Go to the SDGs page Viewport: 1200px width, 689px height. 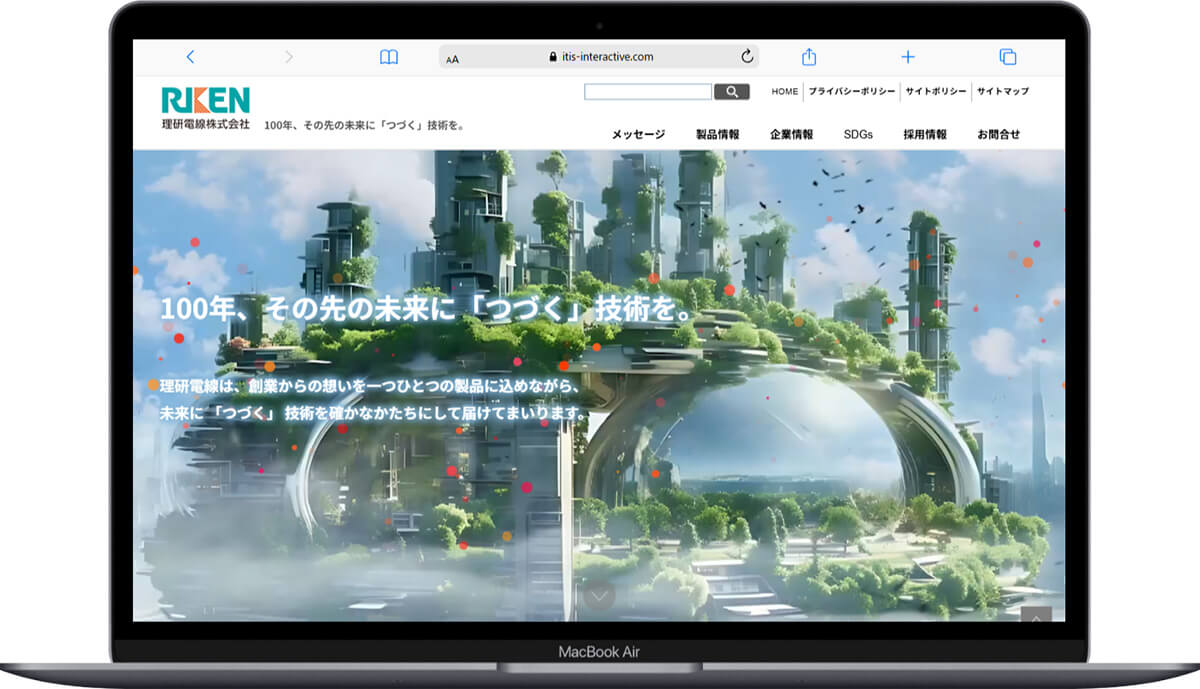(x=858, y=134)
